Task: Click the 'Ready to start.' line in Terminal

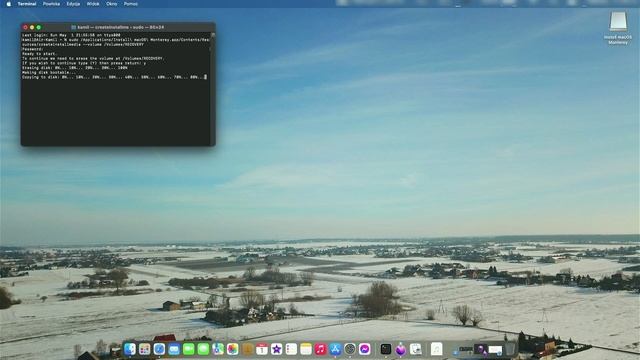Action: click(40, 53)
